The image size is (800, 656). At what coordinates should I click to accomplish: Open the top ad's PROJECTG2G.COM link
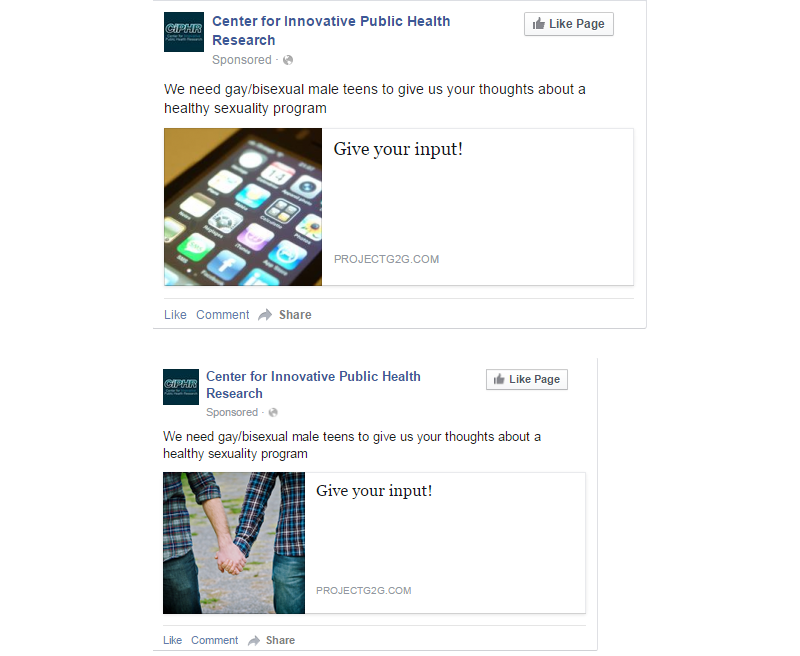(386, 259)
